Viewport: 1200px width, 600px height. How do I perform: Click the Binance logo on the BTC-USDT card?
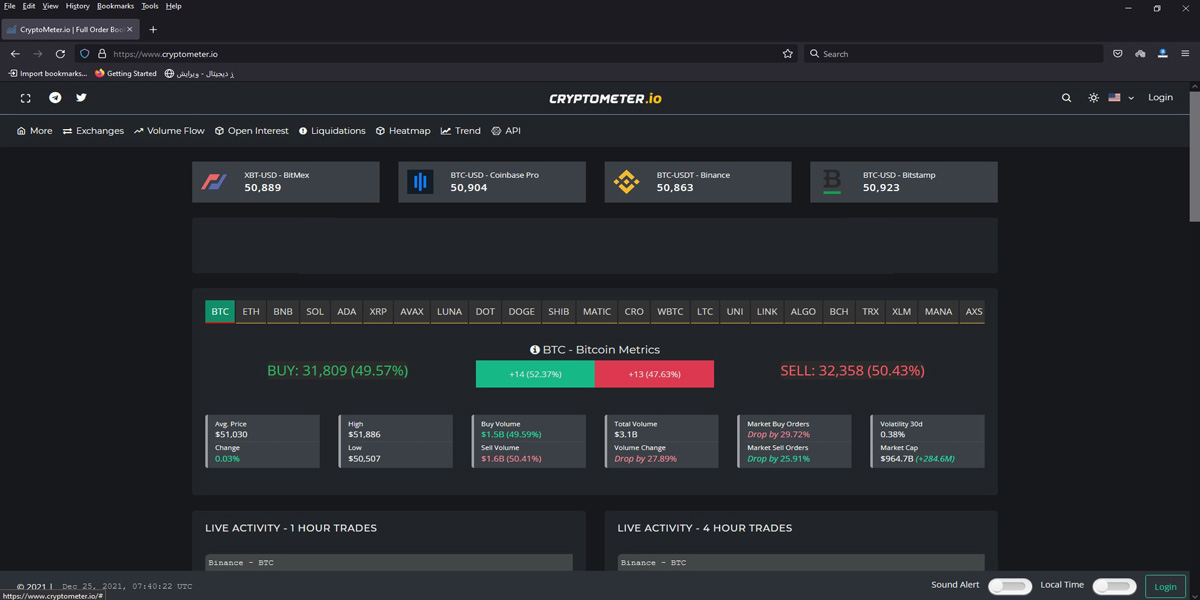click(626, 181)
